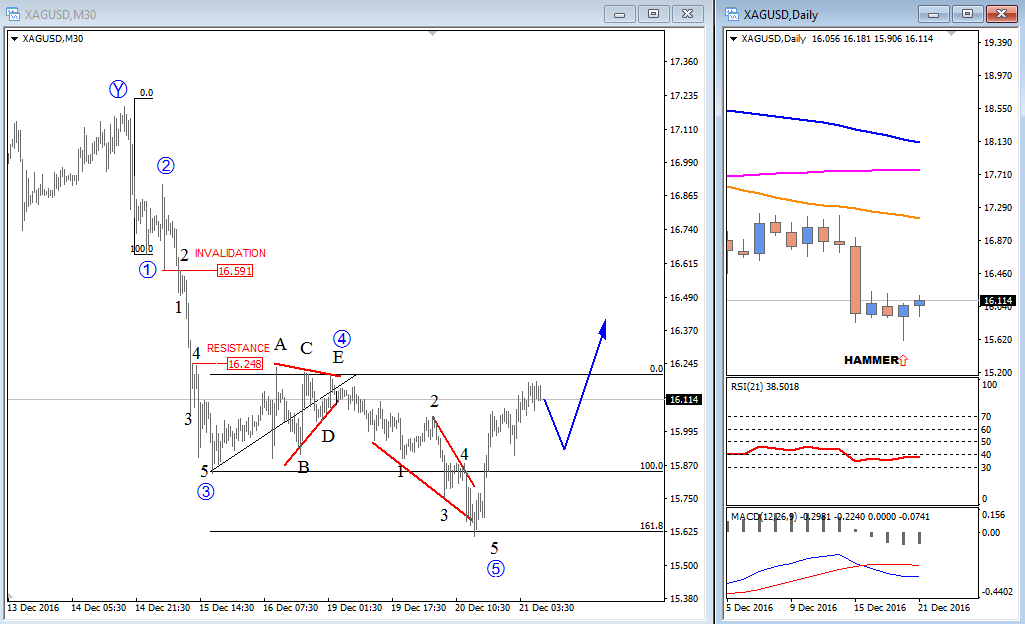
Task: Click the 16.114 current price tag on M30
Action: (x=685, y=399)
